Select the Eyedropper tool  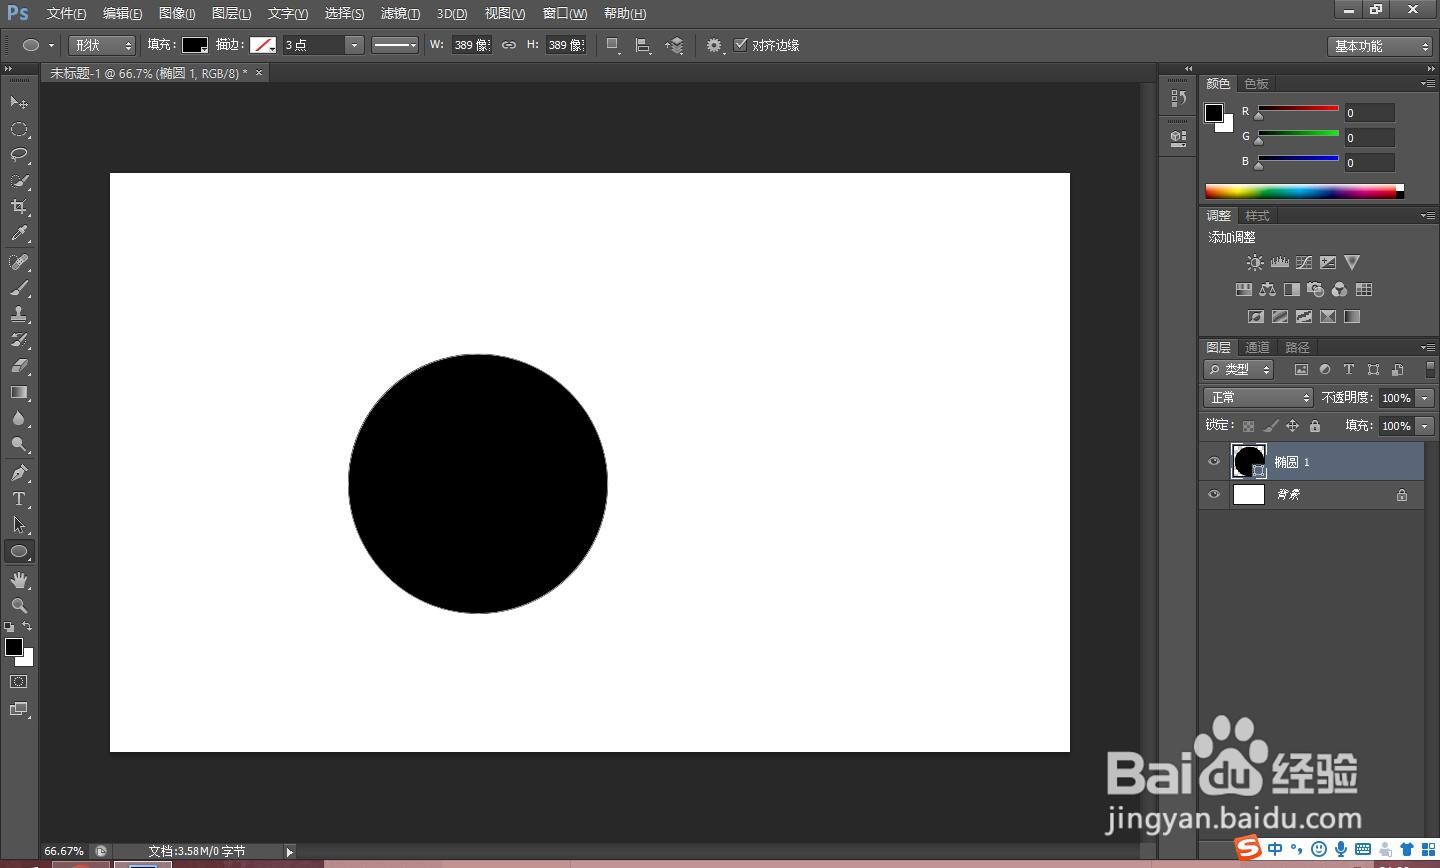tap(18, 234)
